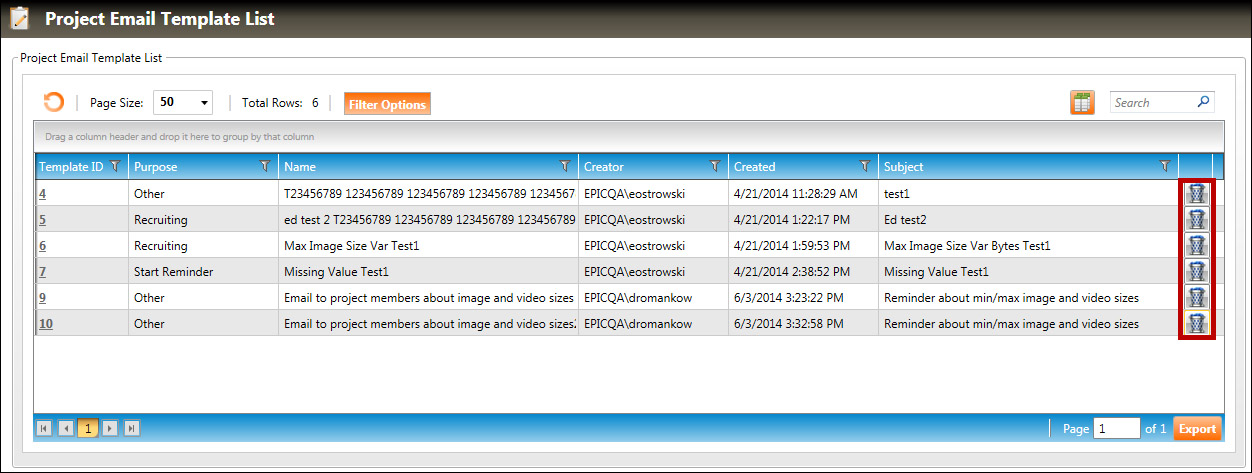Click the Export button

click(1196, 429)
